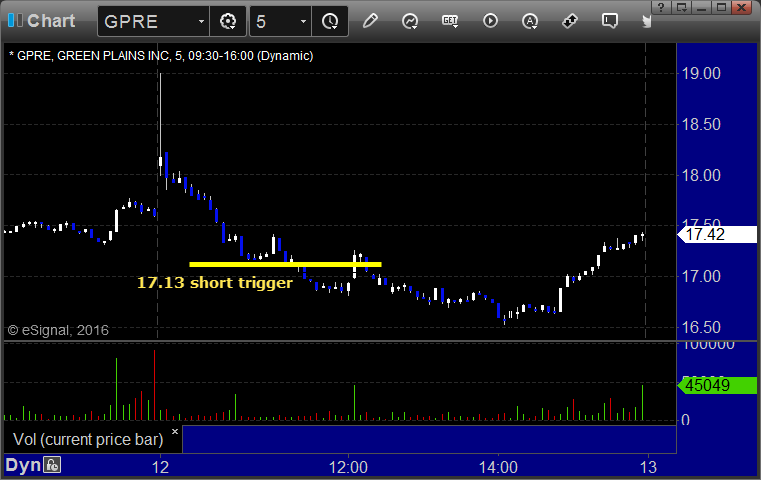
Task: Expand the 5 interval dropdown arrow
Action: click(303, 21)
